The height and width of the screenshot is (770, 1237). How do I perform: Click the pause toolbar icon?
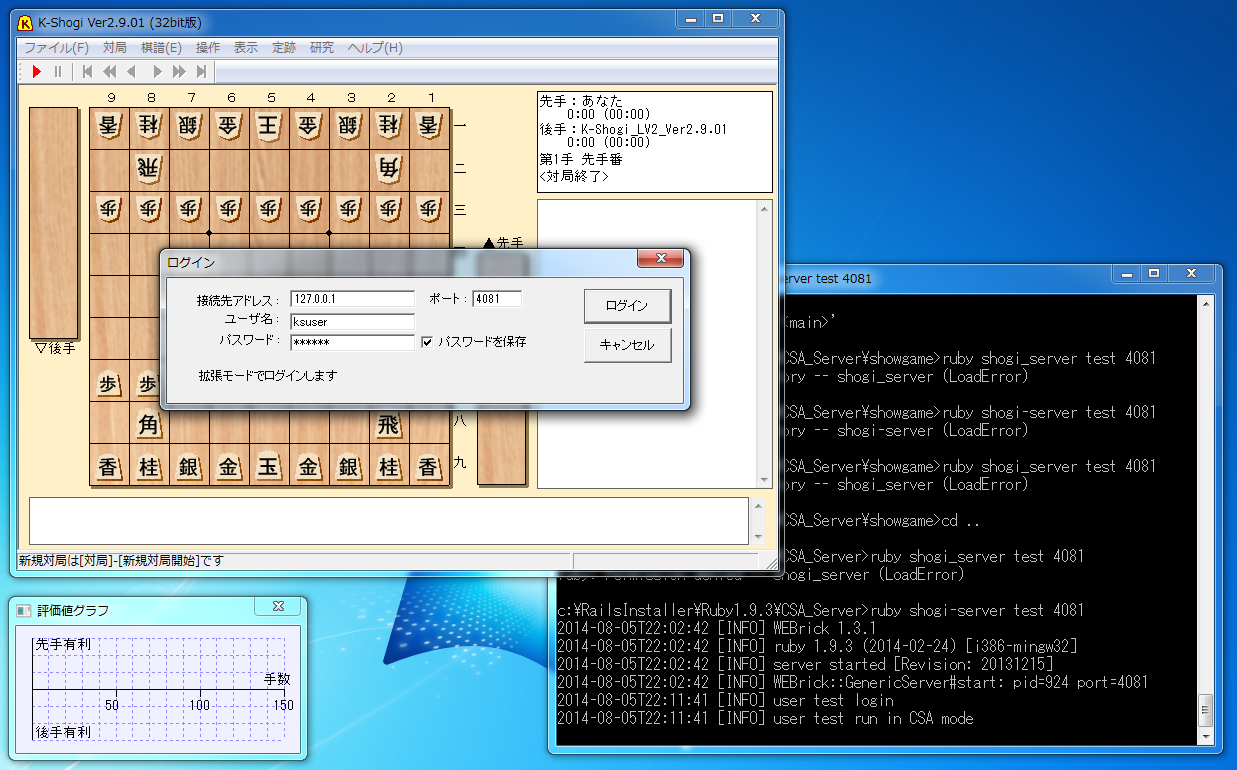point(58,71)
